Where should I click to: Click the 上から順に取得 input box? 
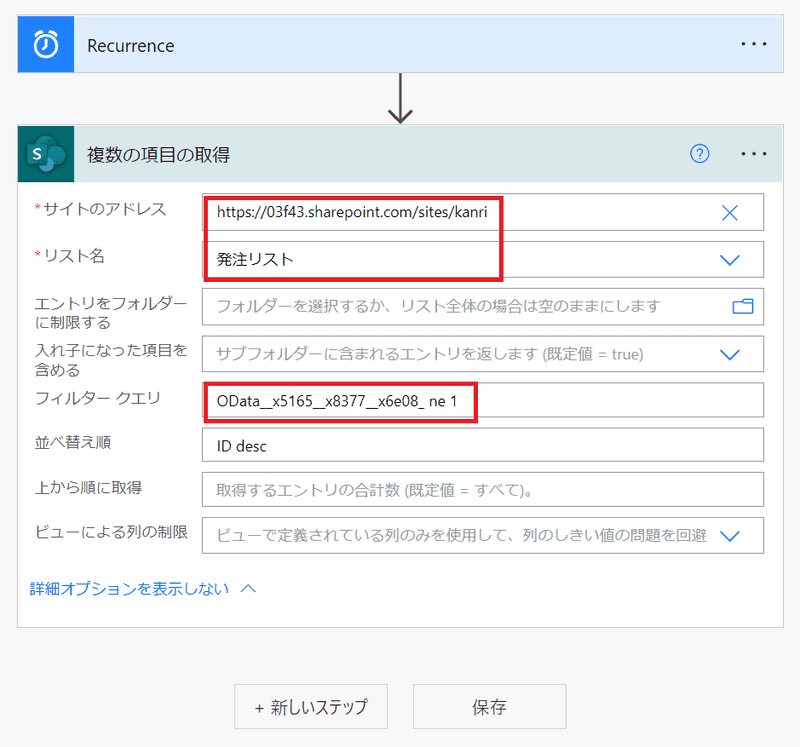[482, 490]
